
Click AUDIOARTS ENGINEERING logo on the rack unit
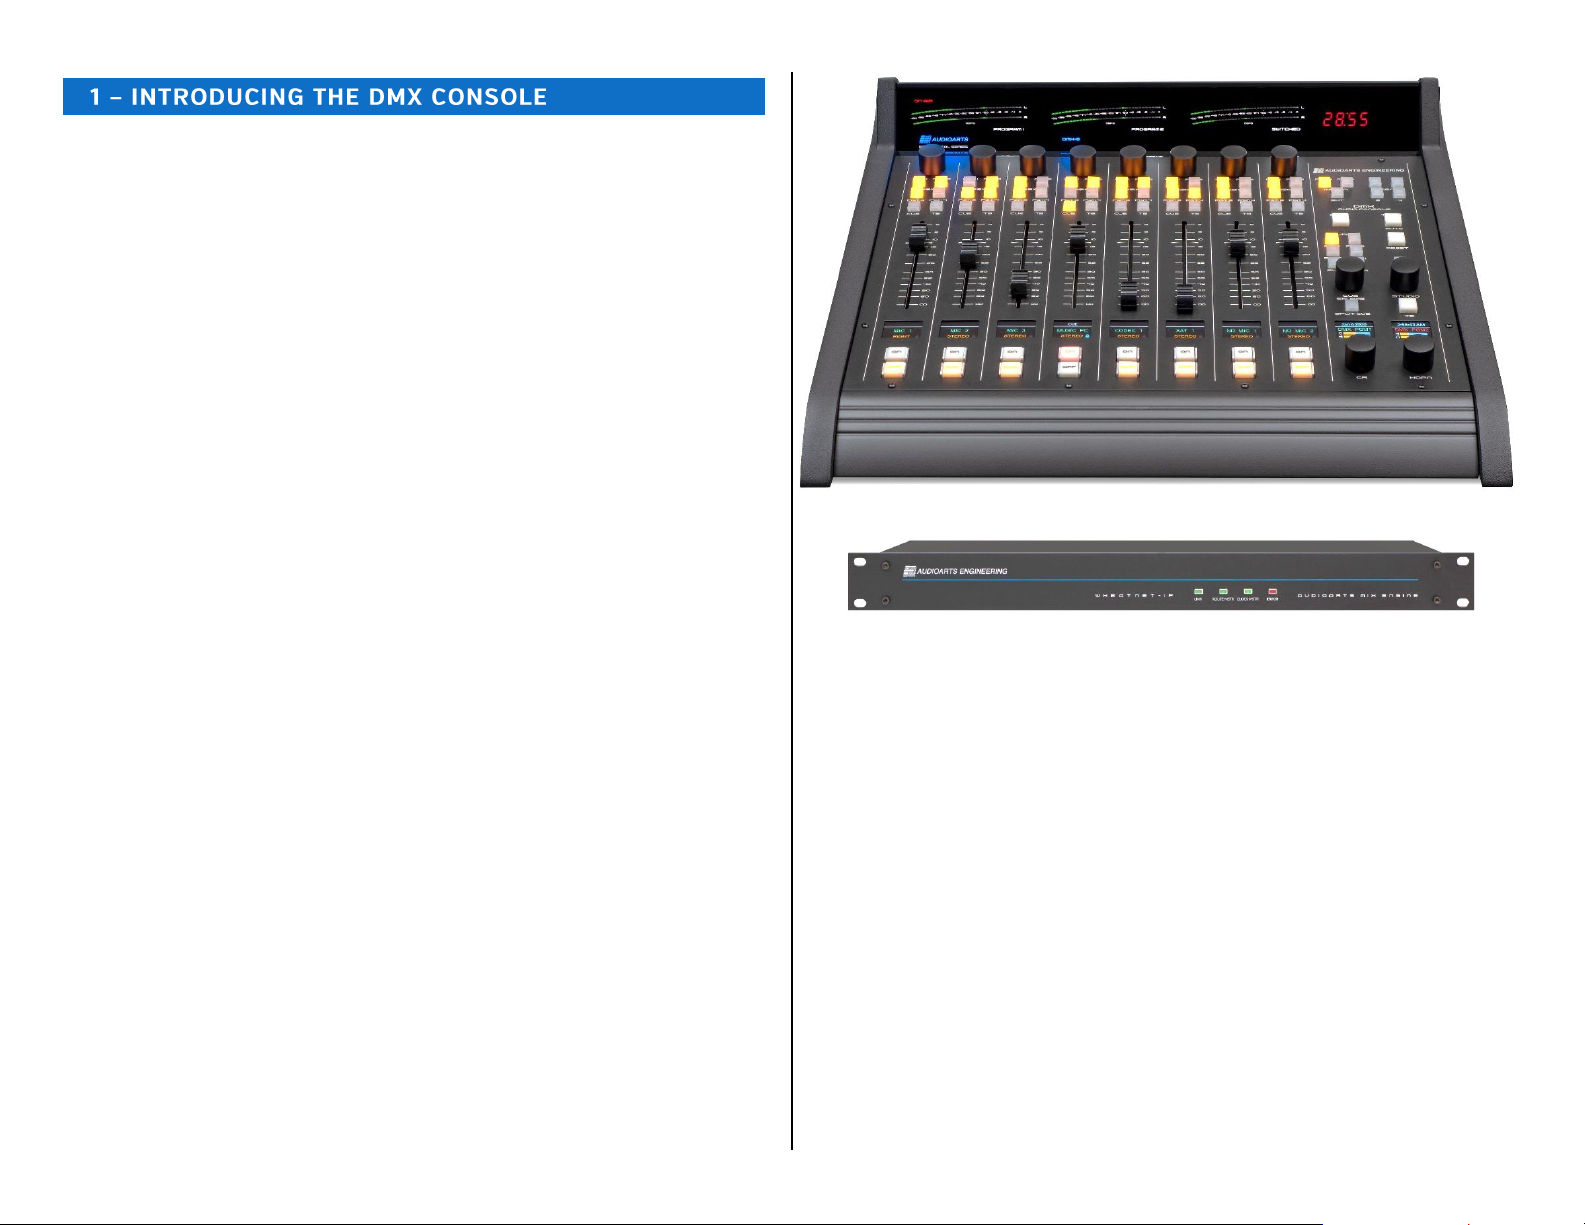(955, 571)
